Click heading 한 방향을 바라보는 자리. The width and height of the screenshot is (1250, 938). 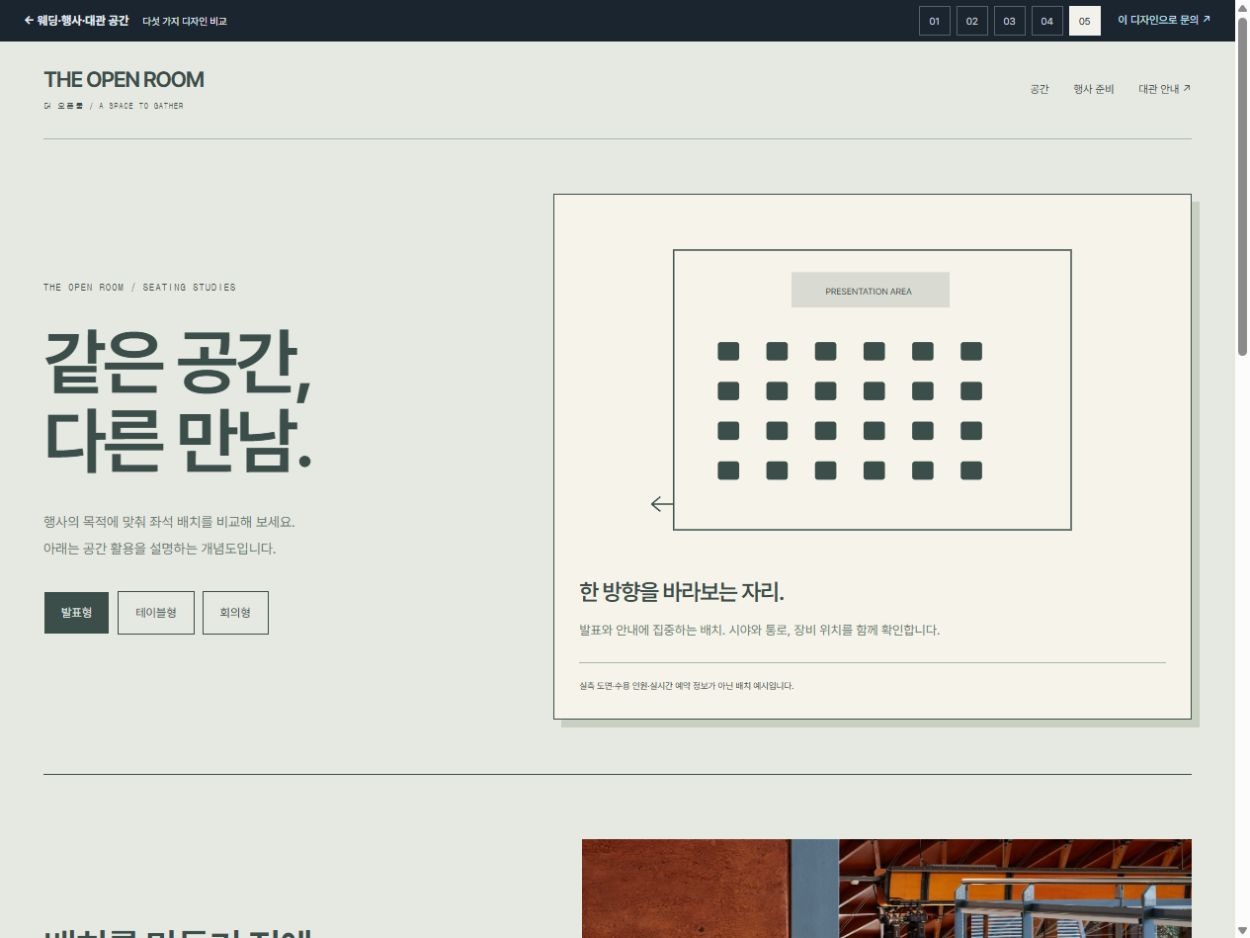682,591
